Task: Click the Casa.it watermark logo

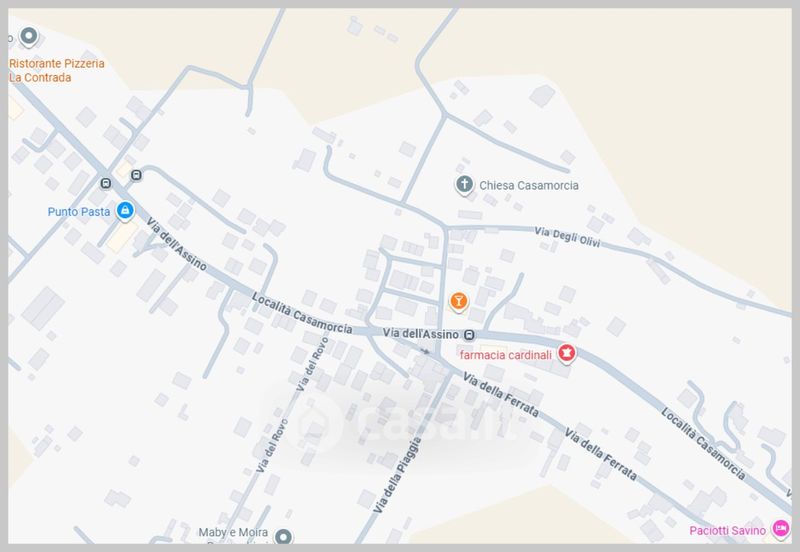Action: [403, 421]
